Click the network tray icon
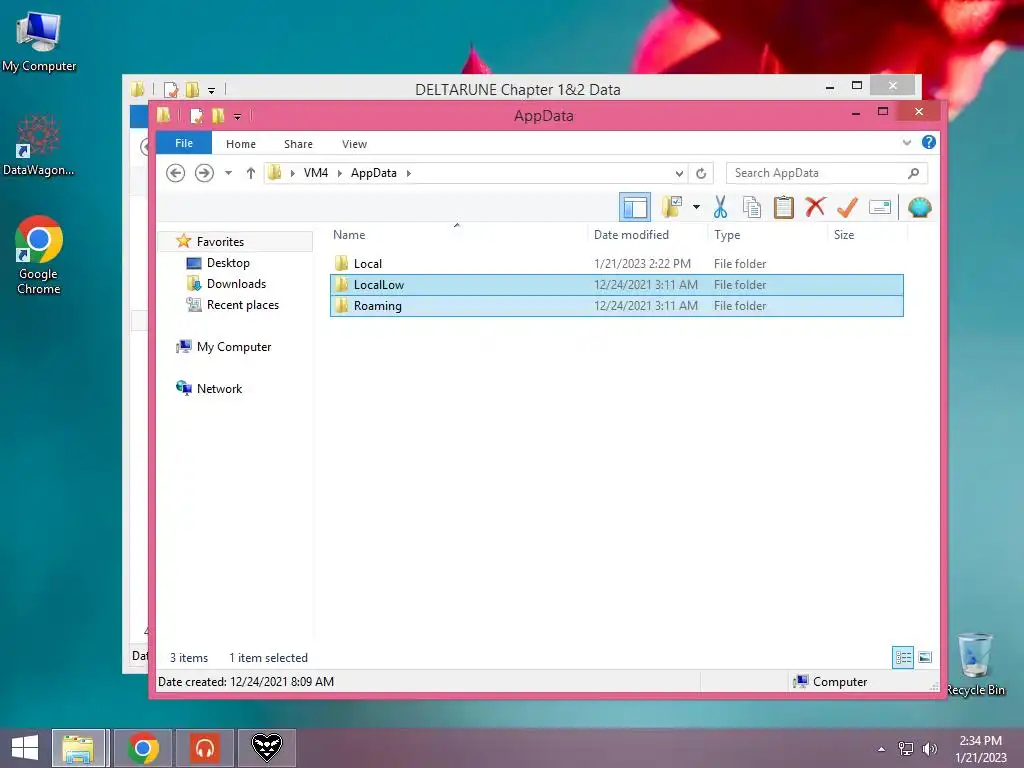Viewport: 1024px width, 768px height. [x=906, y=749]
